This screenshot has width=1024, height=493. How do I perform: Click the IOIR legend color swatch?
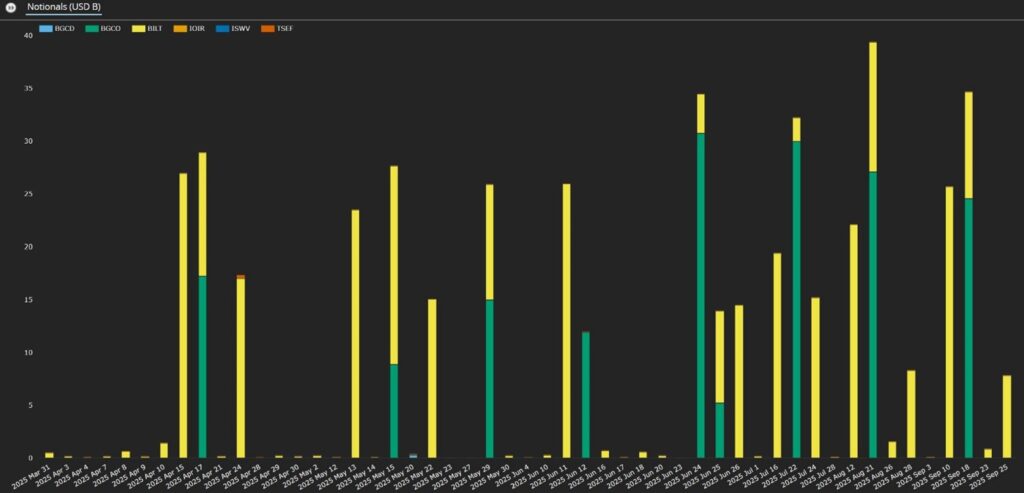point(180,28)
